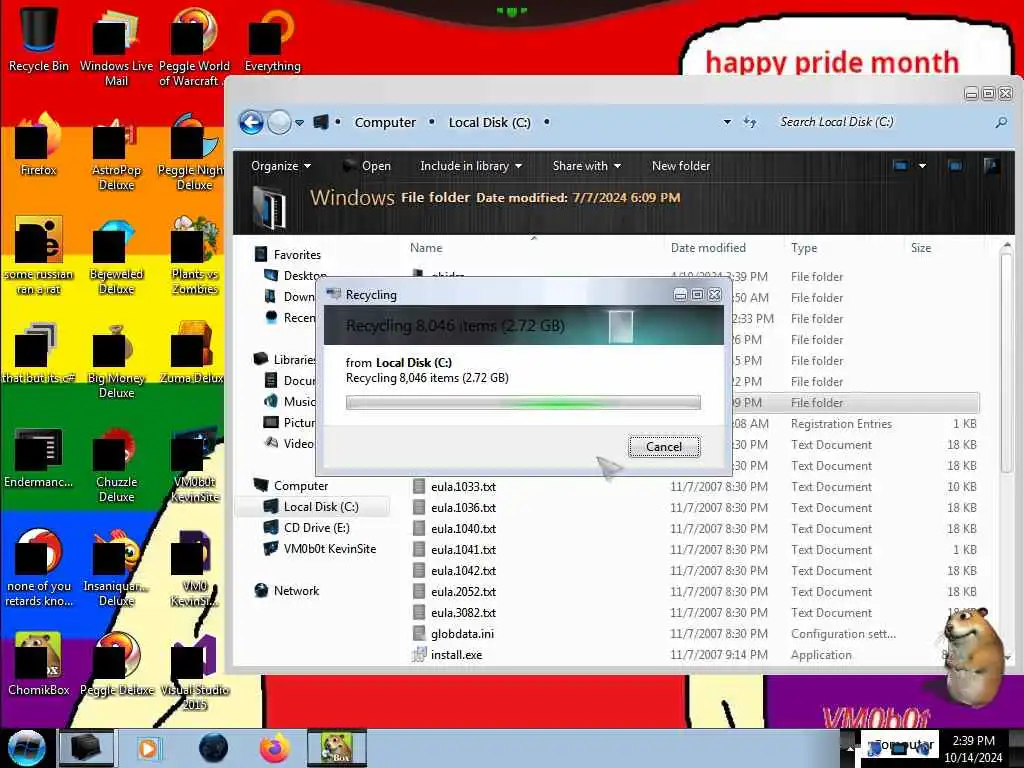Open Insaniquarium Deluxe desktop icon
The height and width of the screenshot is (768, 1024).
(x=116, y=568)
